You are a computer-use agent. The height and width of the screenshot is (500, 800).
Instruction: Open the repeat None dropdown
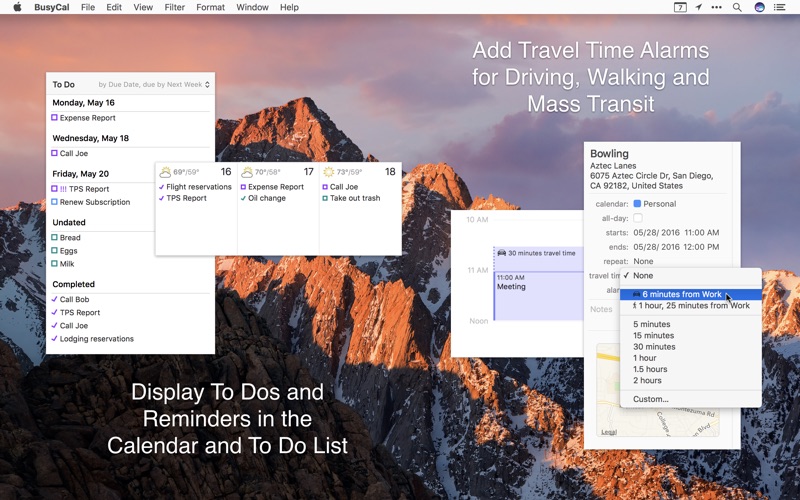pos(643,261)
